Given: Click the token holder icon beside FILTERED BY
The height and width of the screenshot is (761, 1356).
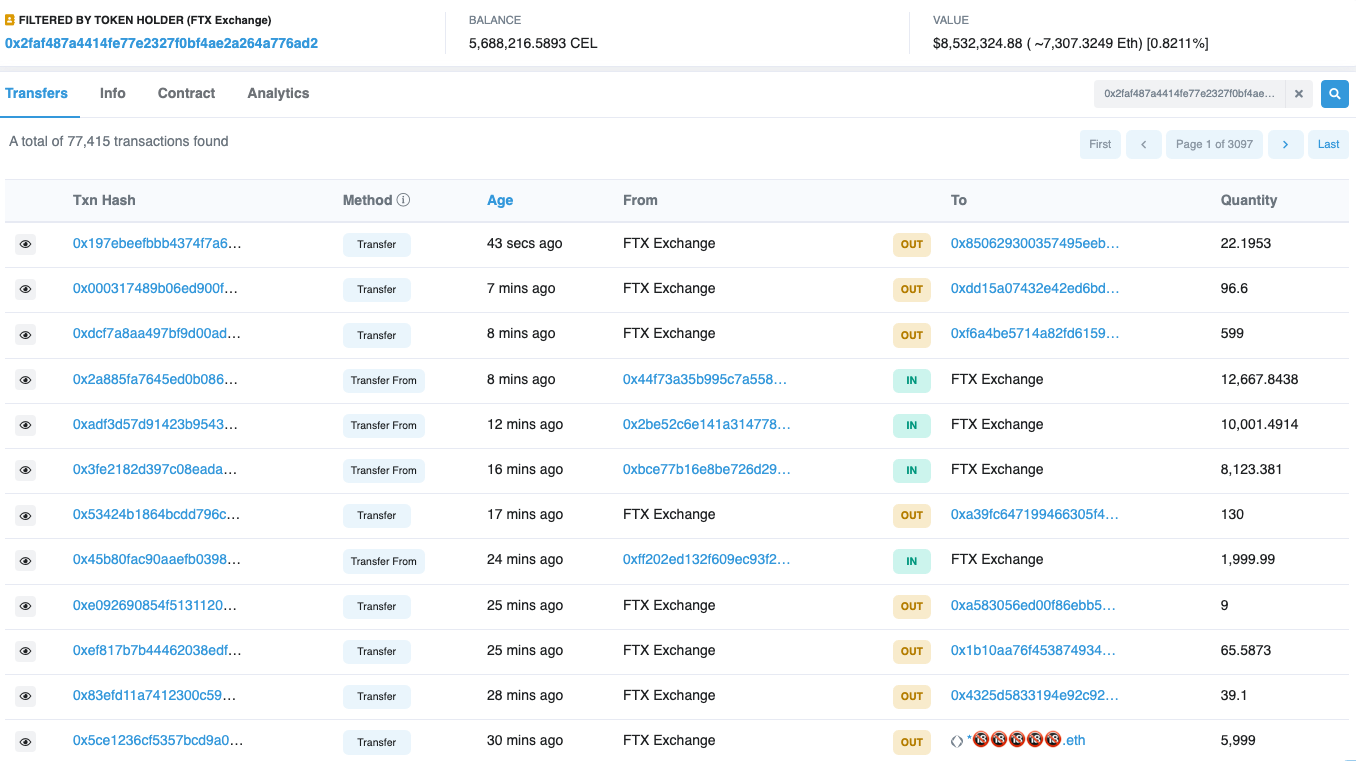Looking at the screenshot, I should point(10,20).
